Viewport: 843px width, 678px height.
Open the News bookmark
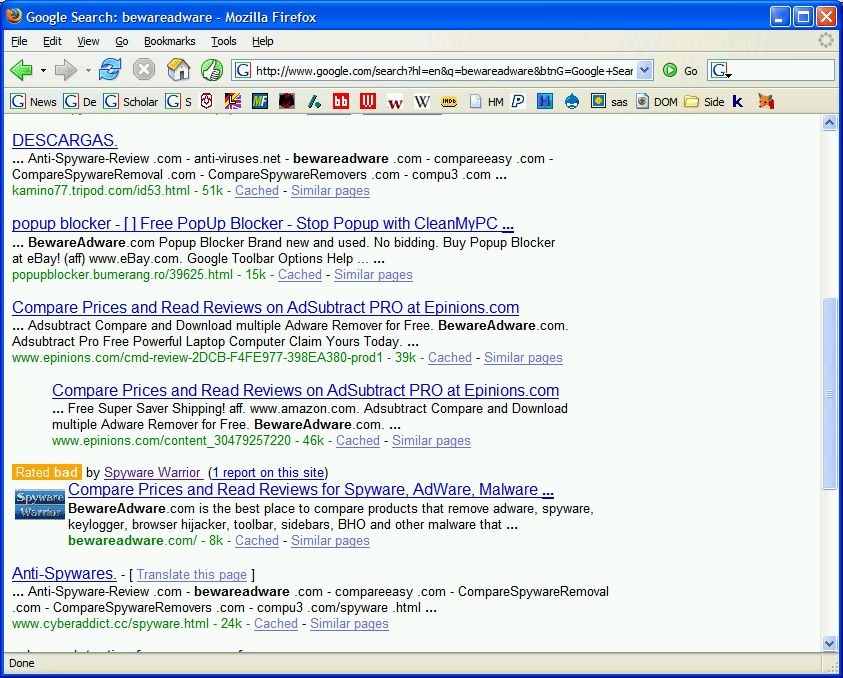[x=33, y=101]
